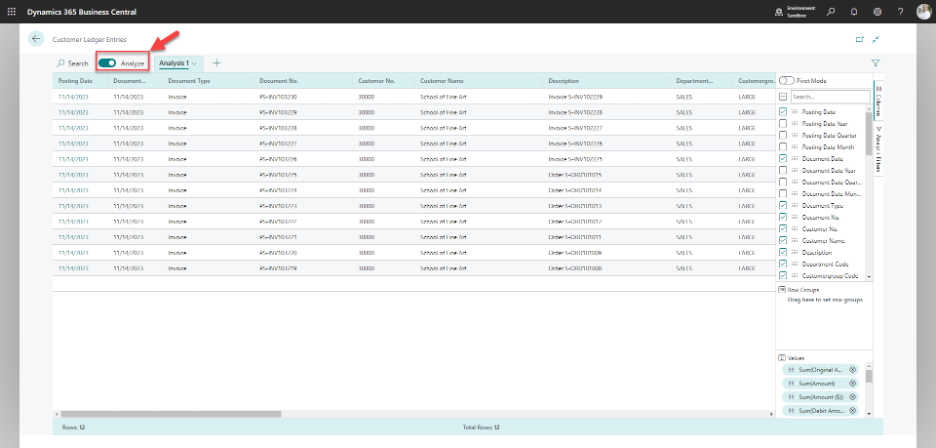The height and width of the screenshot is (448, 936).
Task: Enable Pivot Mode toggle
Action: [x=786, y=81]
